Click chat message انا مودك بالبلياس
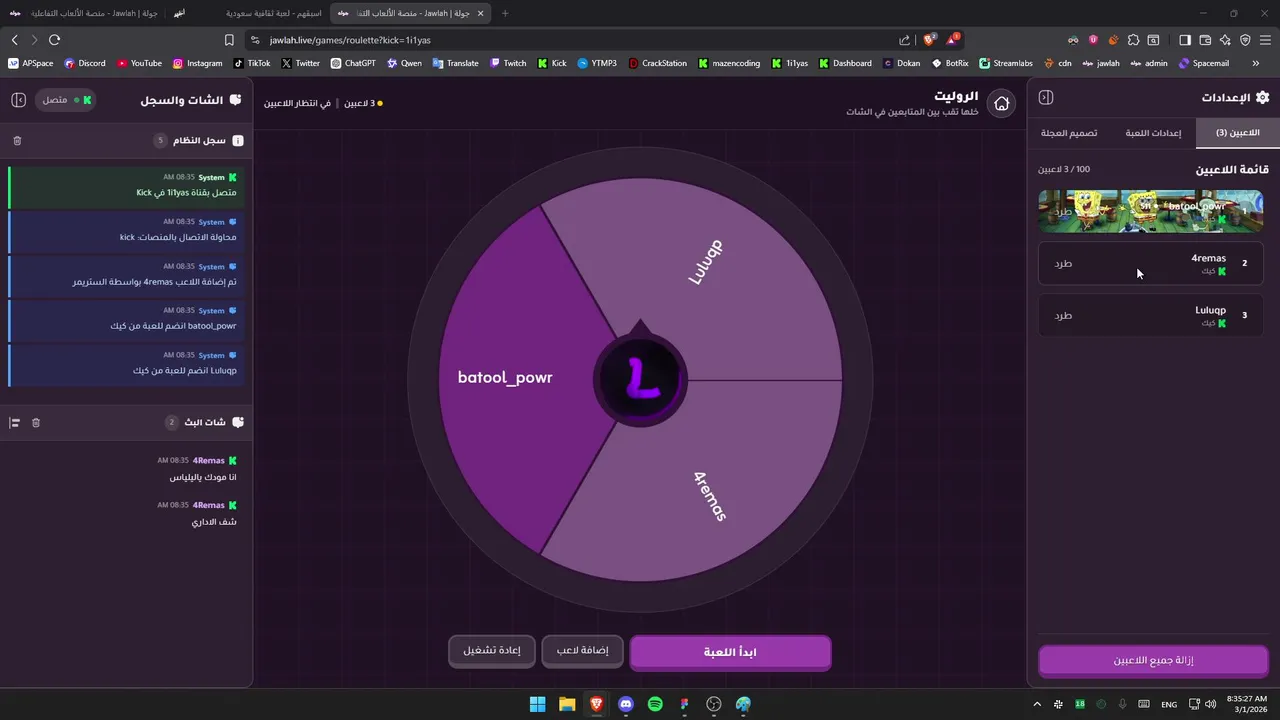The image size is (1280, 720). (203, 478)
